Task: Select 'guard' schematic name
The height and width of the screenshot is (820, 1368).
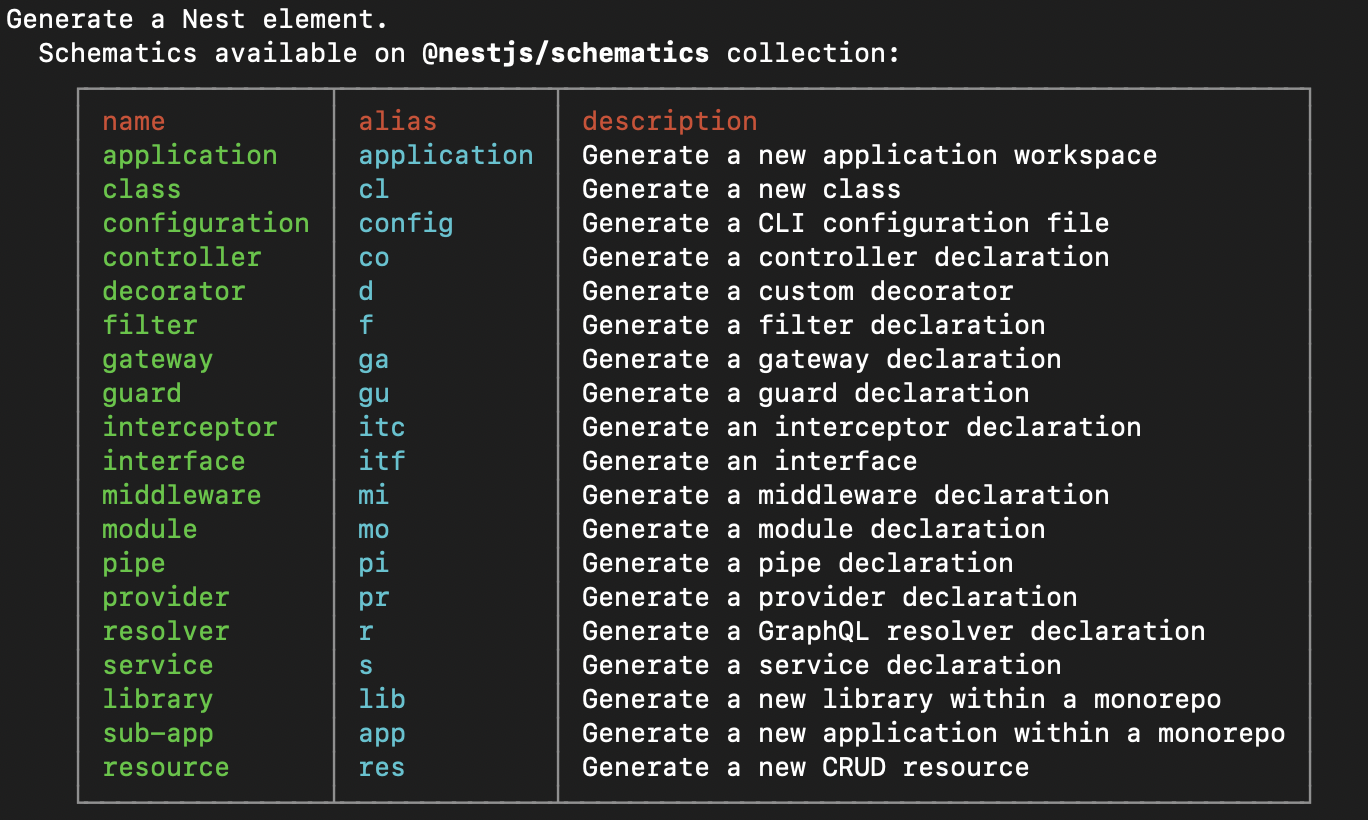Action: [x=142, y=394]
